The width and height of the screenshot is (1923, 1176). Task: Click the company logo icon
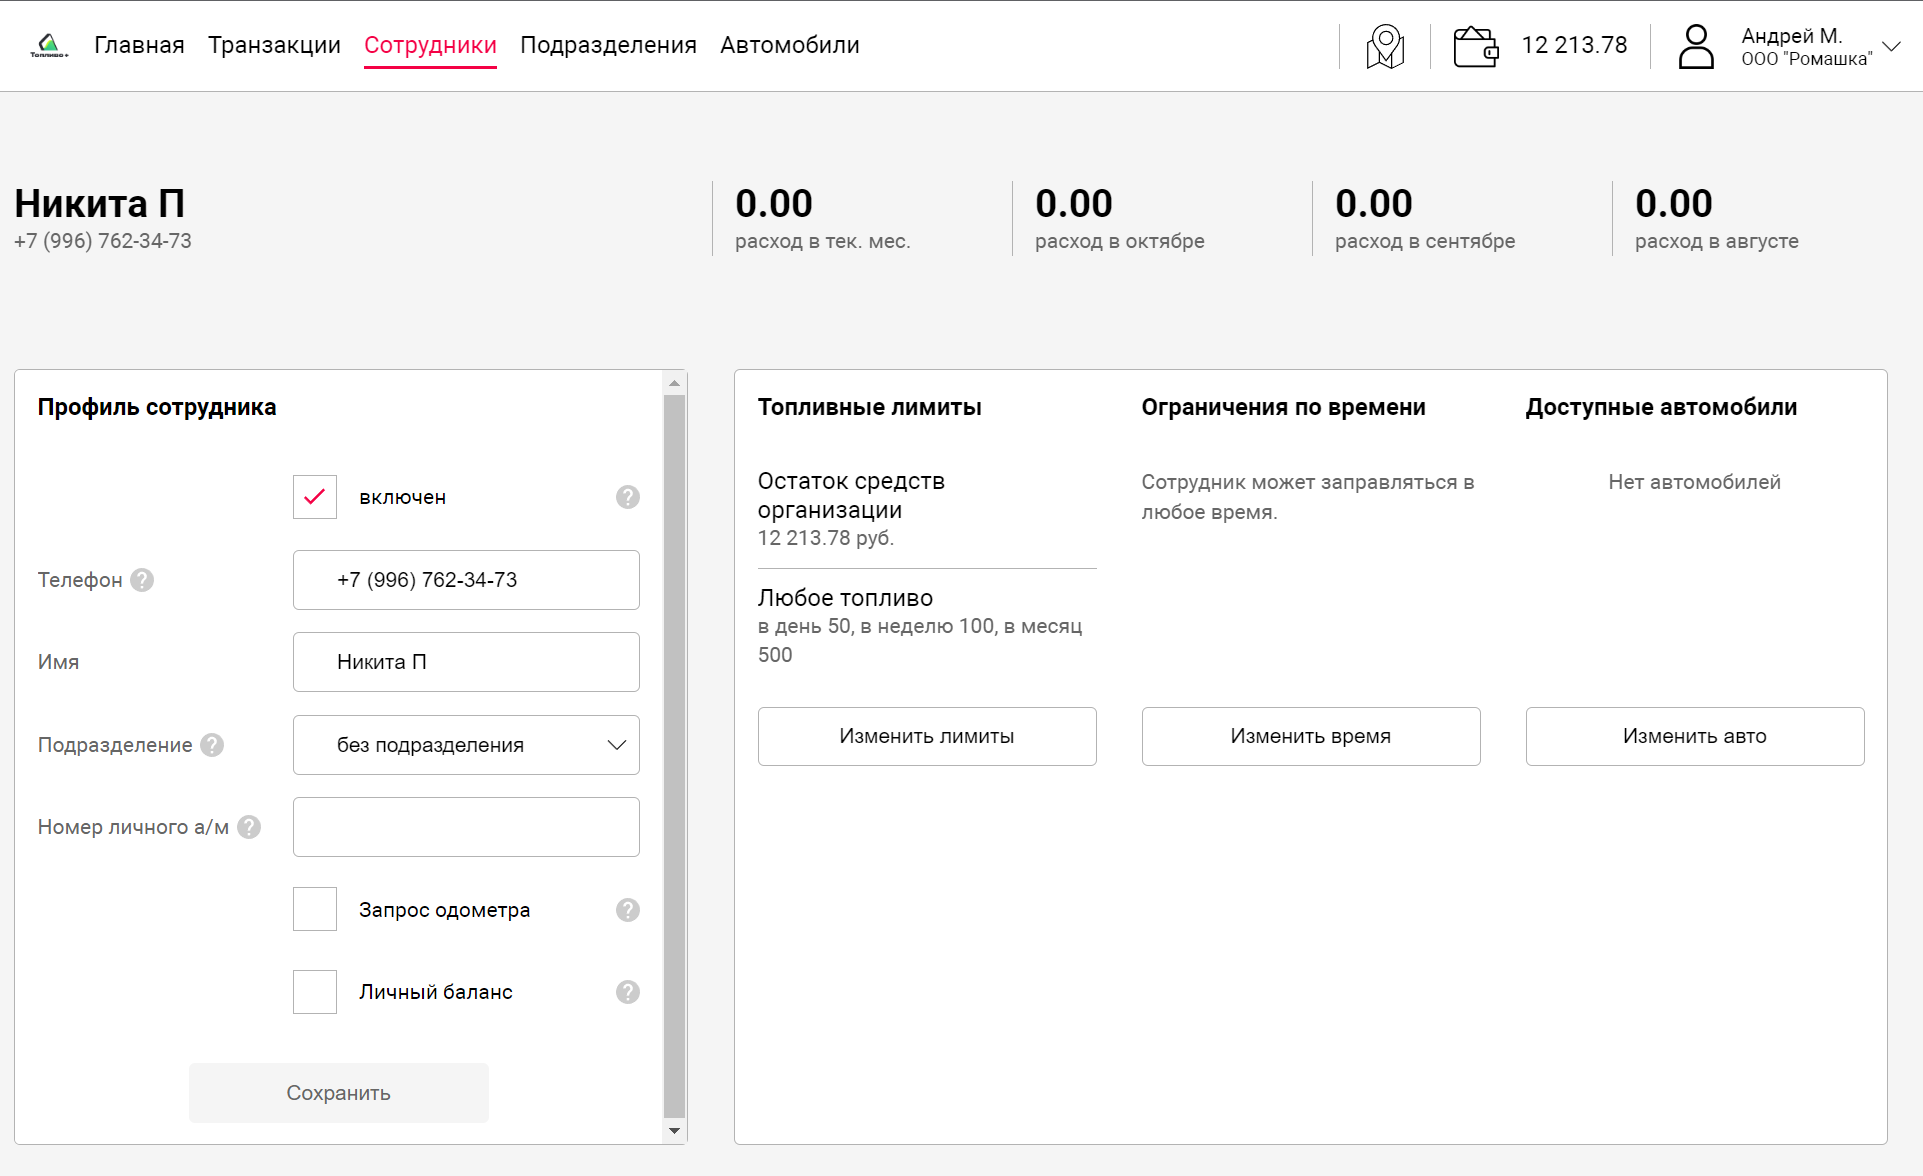48,45
